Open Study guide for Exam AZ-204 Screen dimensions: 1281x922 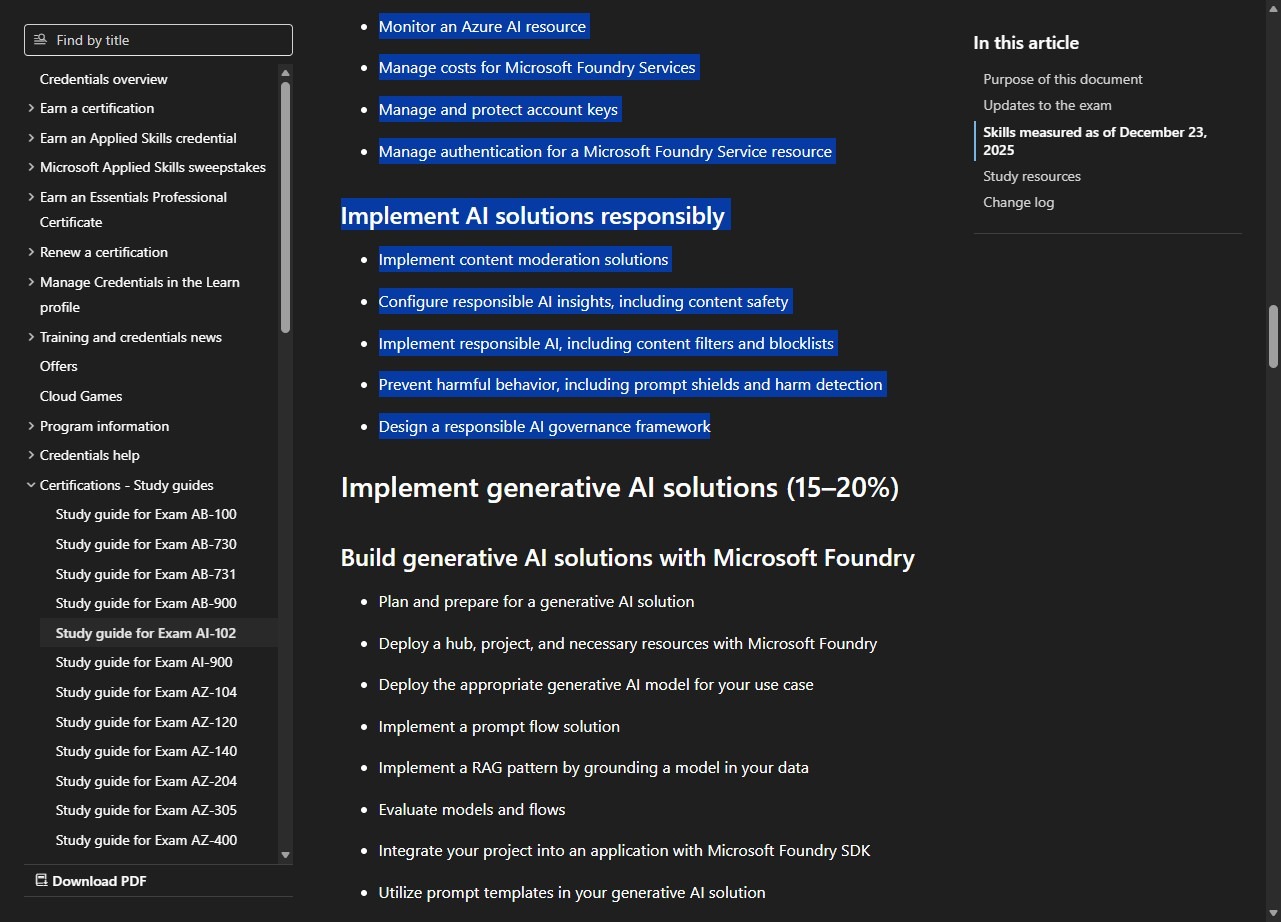point(146,781)
